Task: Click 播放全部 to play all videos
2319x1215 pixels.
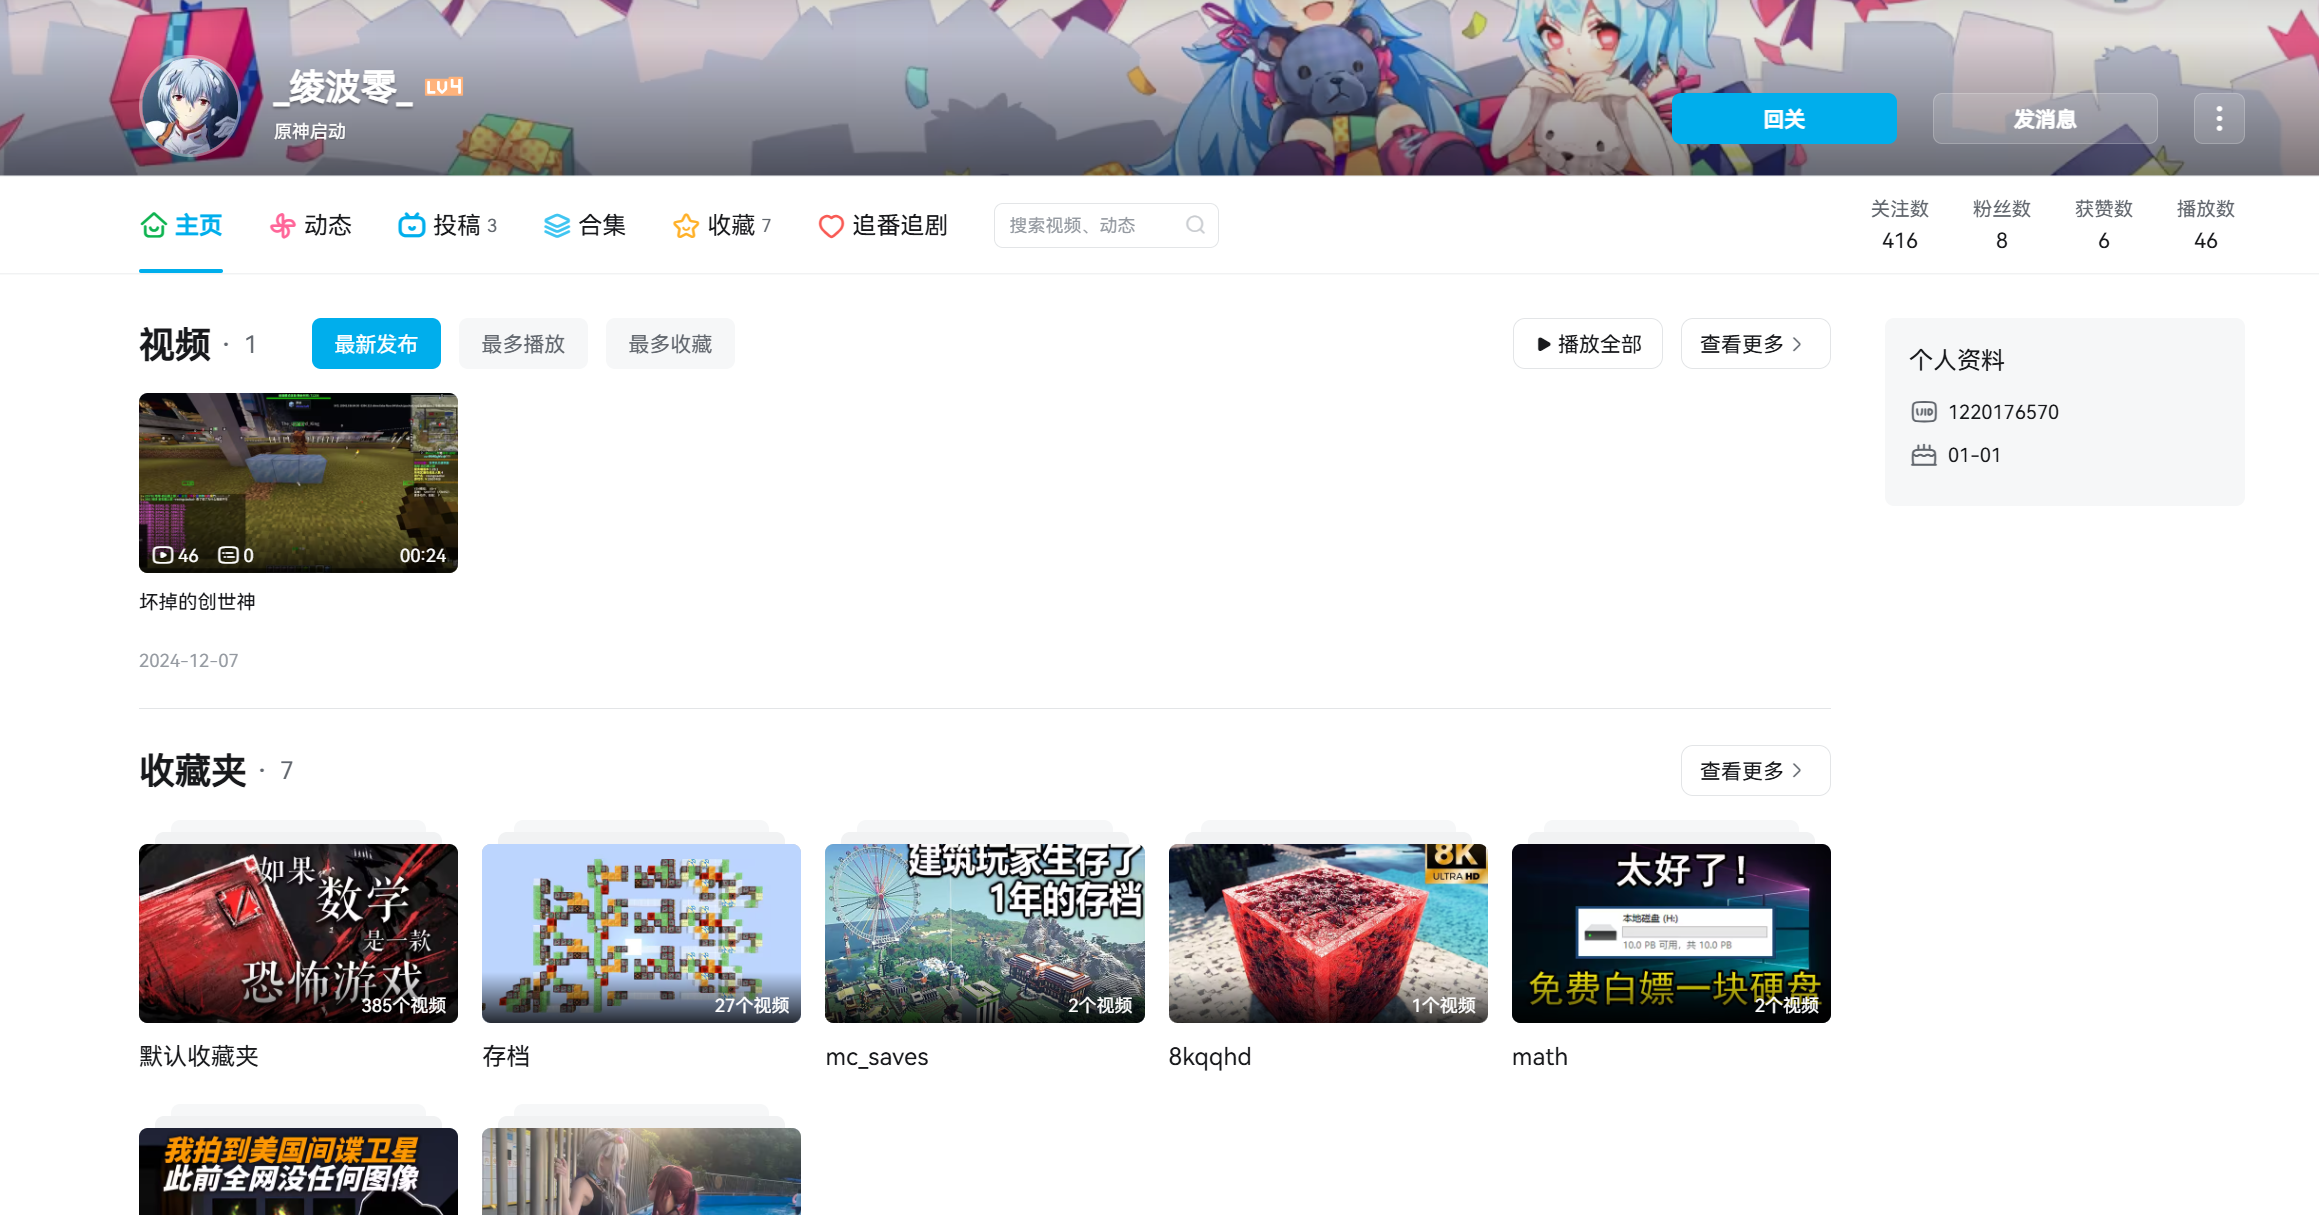Action: 1588,343
